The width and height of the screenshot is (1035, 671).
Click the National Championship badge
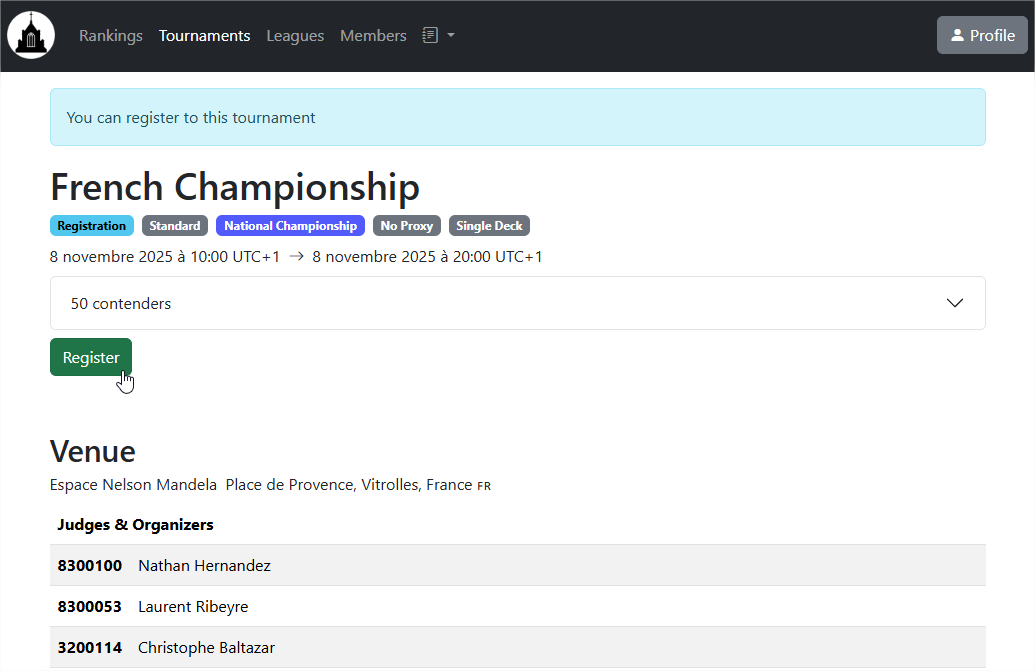click(x=290, y=226)
